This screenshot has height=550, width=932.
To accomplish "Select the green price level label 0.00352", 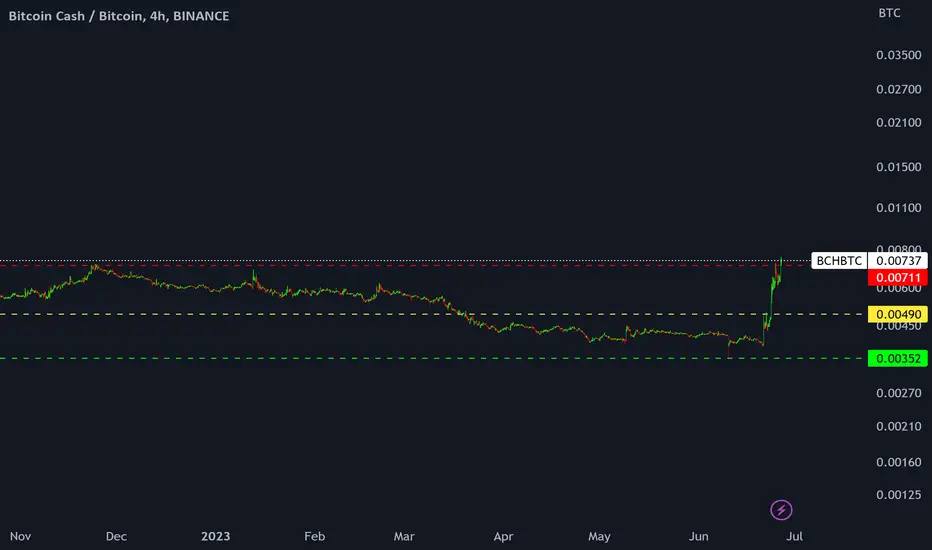I will click(898, 359).
